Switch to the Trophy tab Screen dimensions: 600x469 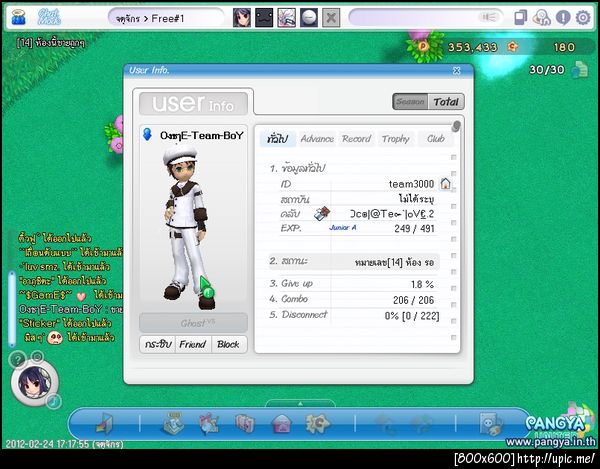[396, 139]
